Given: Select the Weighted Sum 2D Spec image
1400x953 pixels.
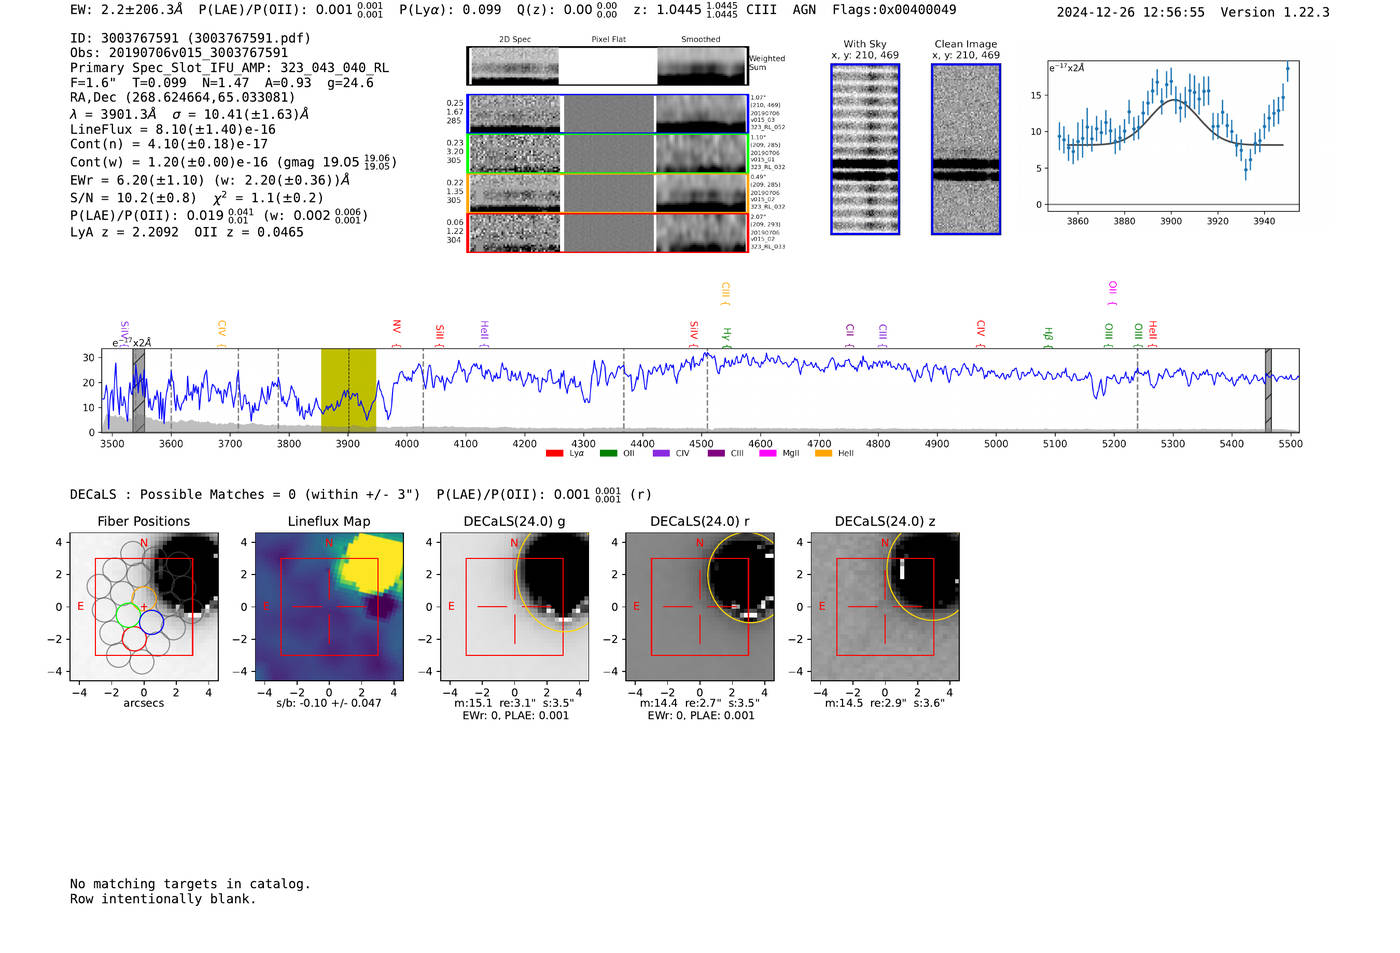Looking at the screenshot, I should pos(514,66).
